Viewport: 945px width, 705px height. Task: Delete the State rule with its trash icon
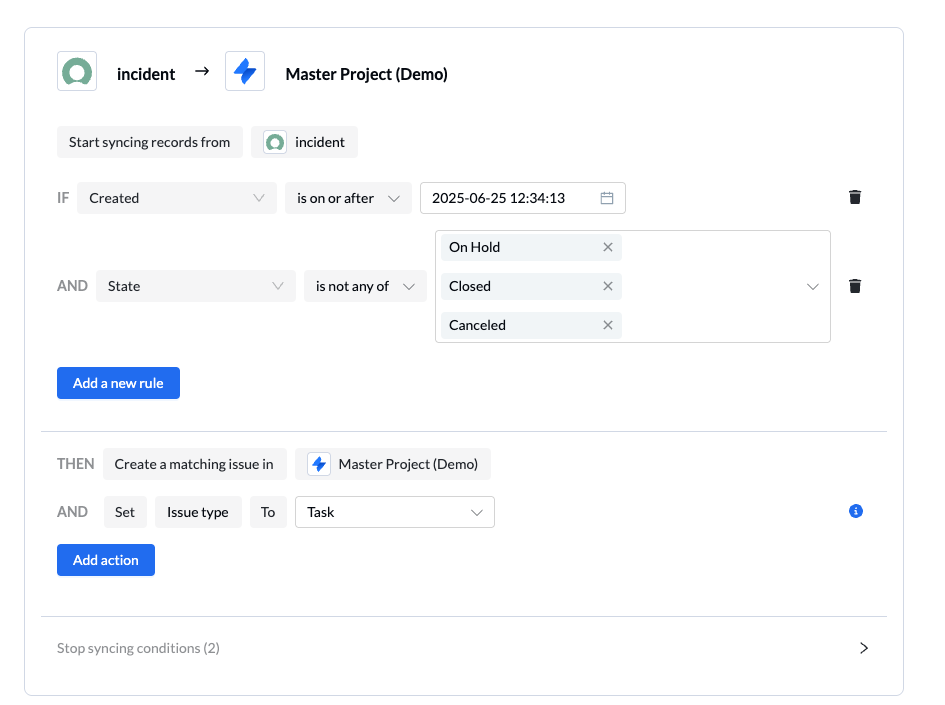tap(855, 286)
